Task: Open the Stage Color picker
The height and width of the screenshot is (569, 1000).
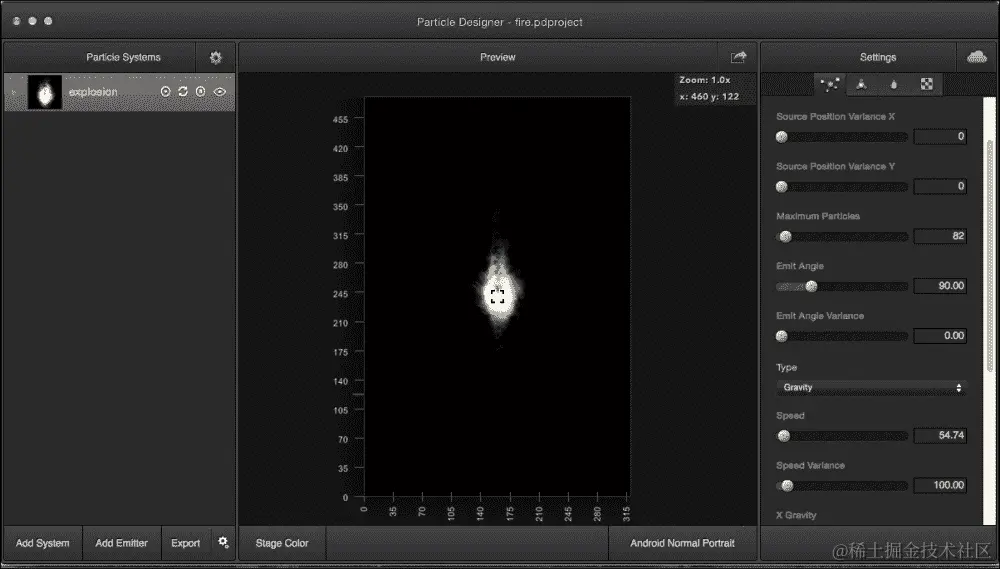Action: pyautogui.click(x=282, y=543)
